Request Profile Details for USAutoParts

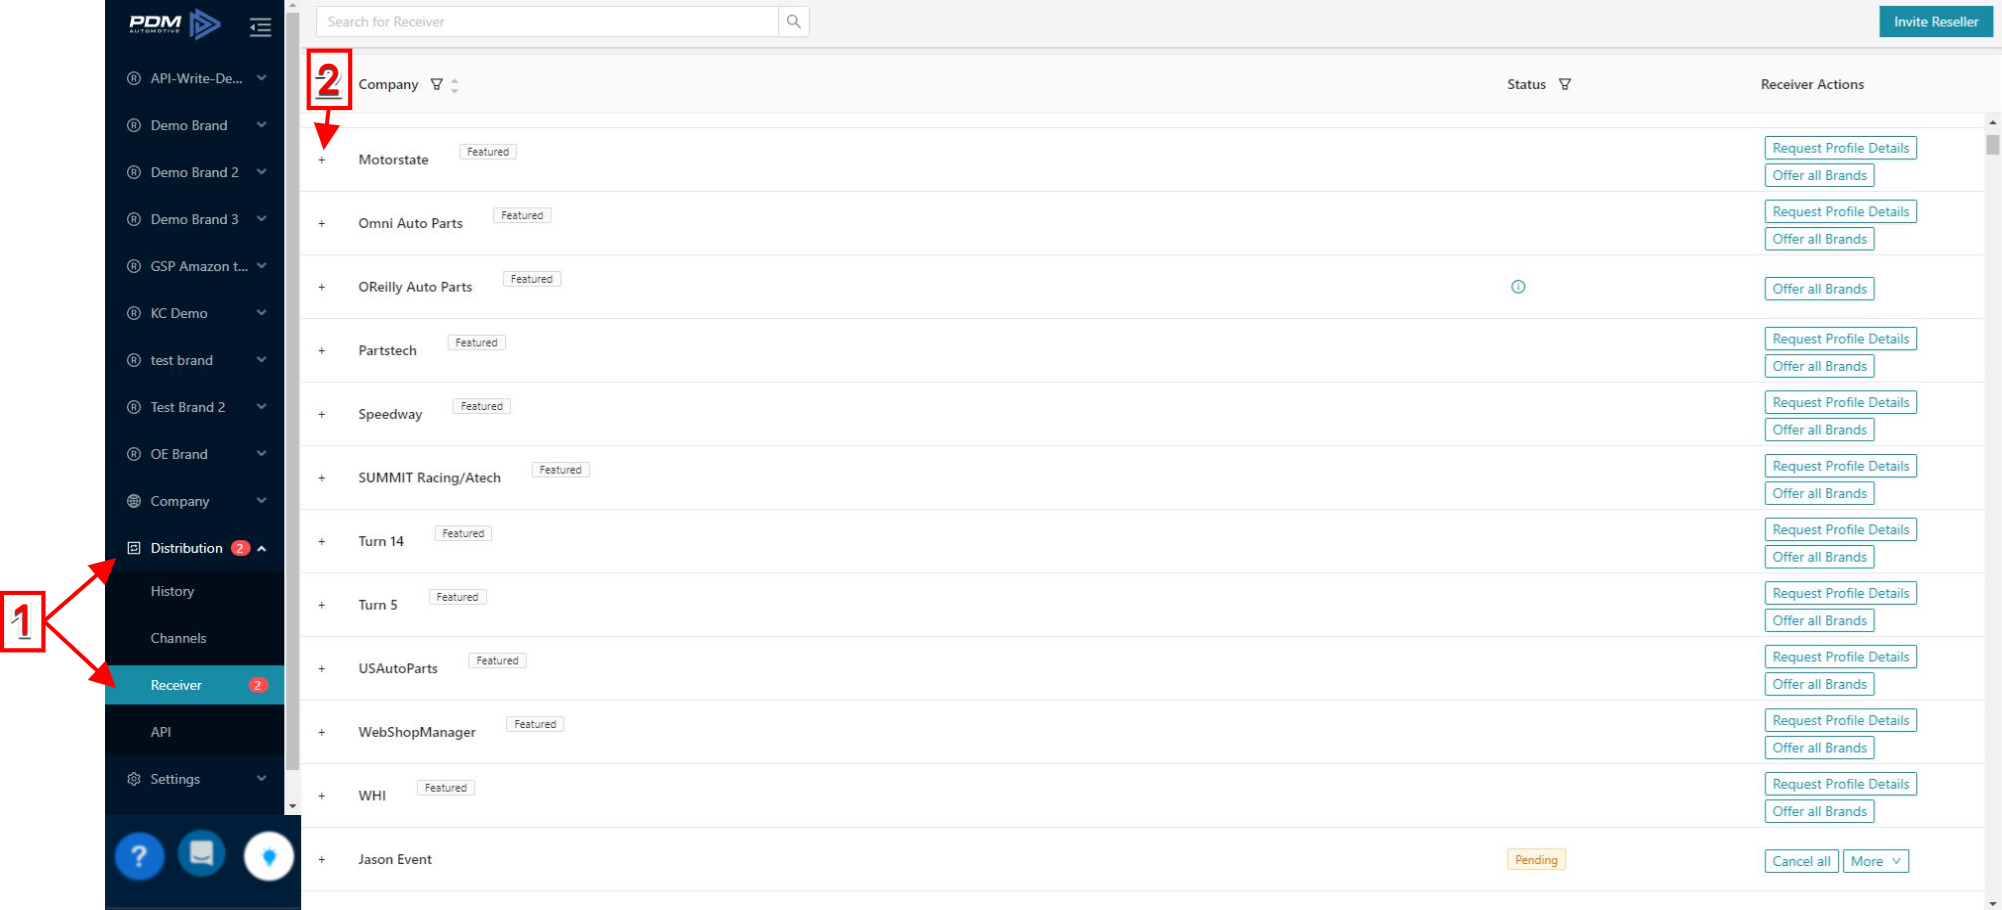click(x=1840, y=657)
